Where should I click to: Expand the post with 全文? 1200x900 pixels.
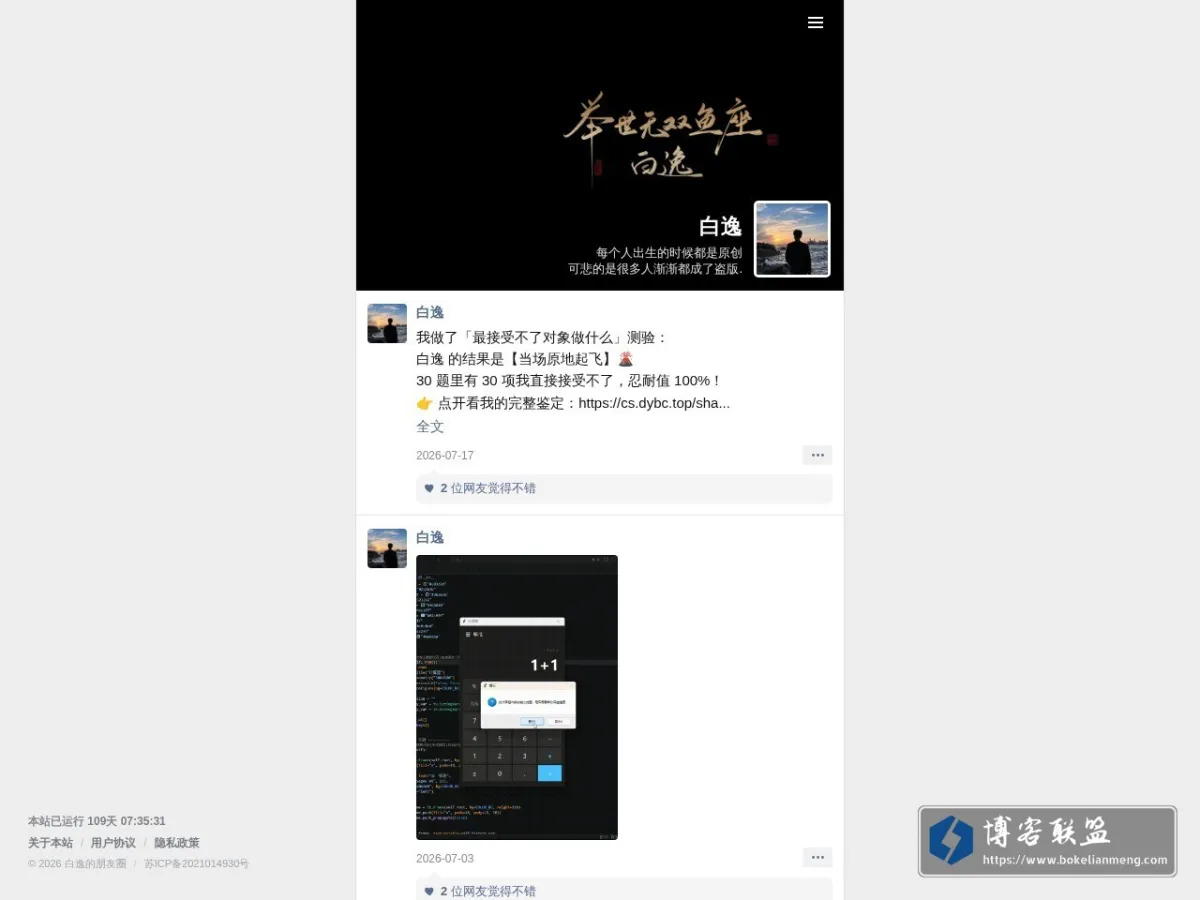(x=430, y=426)
